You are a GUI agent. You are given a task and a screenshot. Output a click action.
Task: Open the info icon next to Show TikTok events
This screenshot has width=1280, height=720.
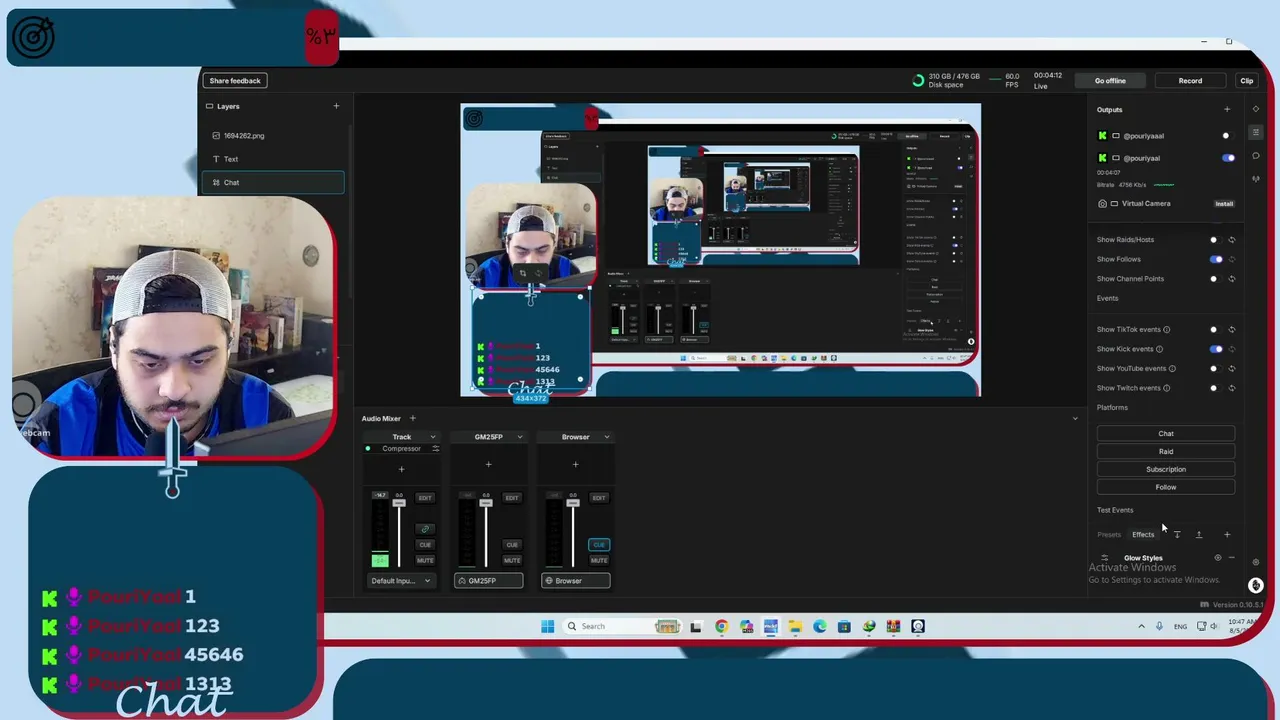pos(1166,329)
